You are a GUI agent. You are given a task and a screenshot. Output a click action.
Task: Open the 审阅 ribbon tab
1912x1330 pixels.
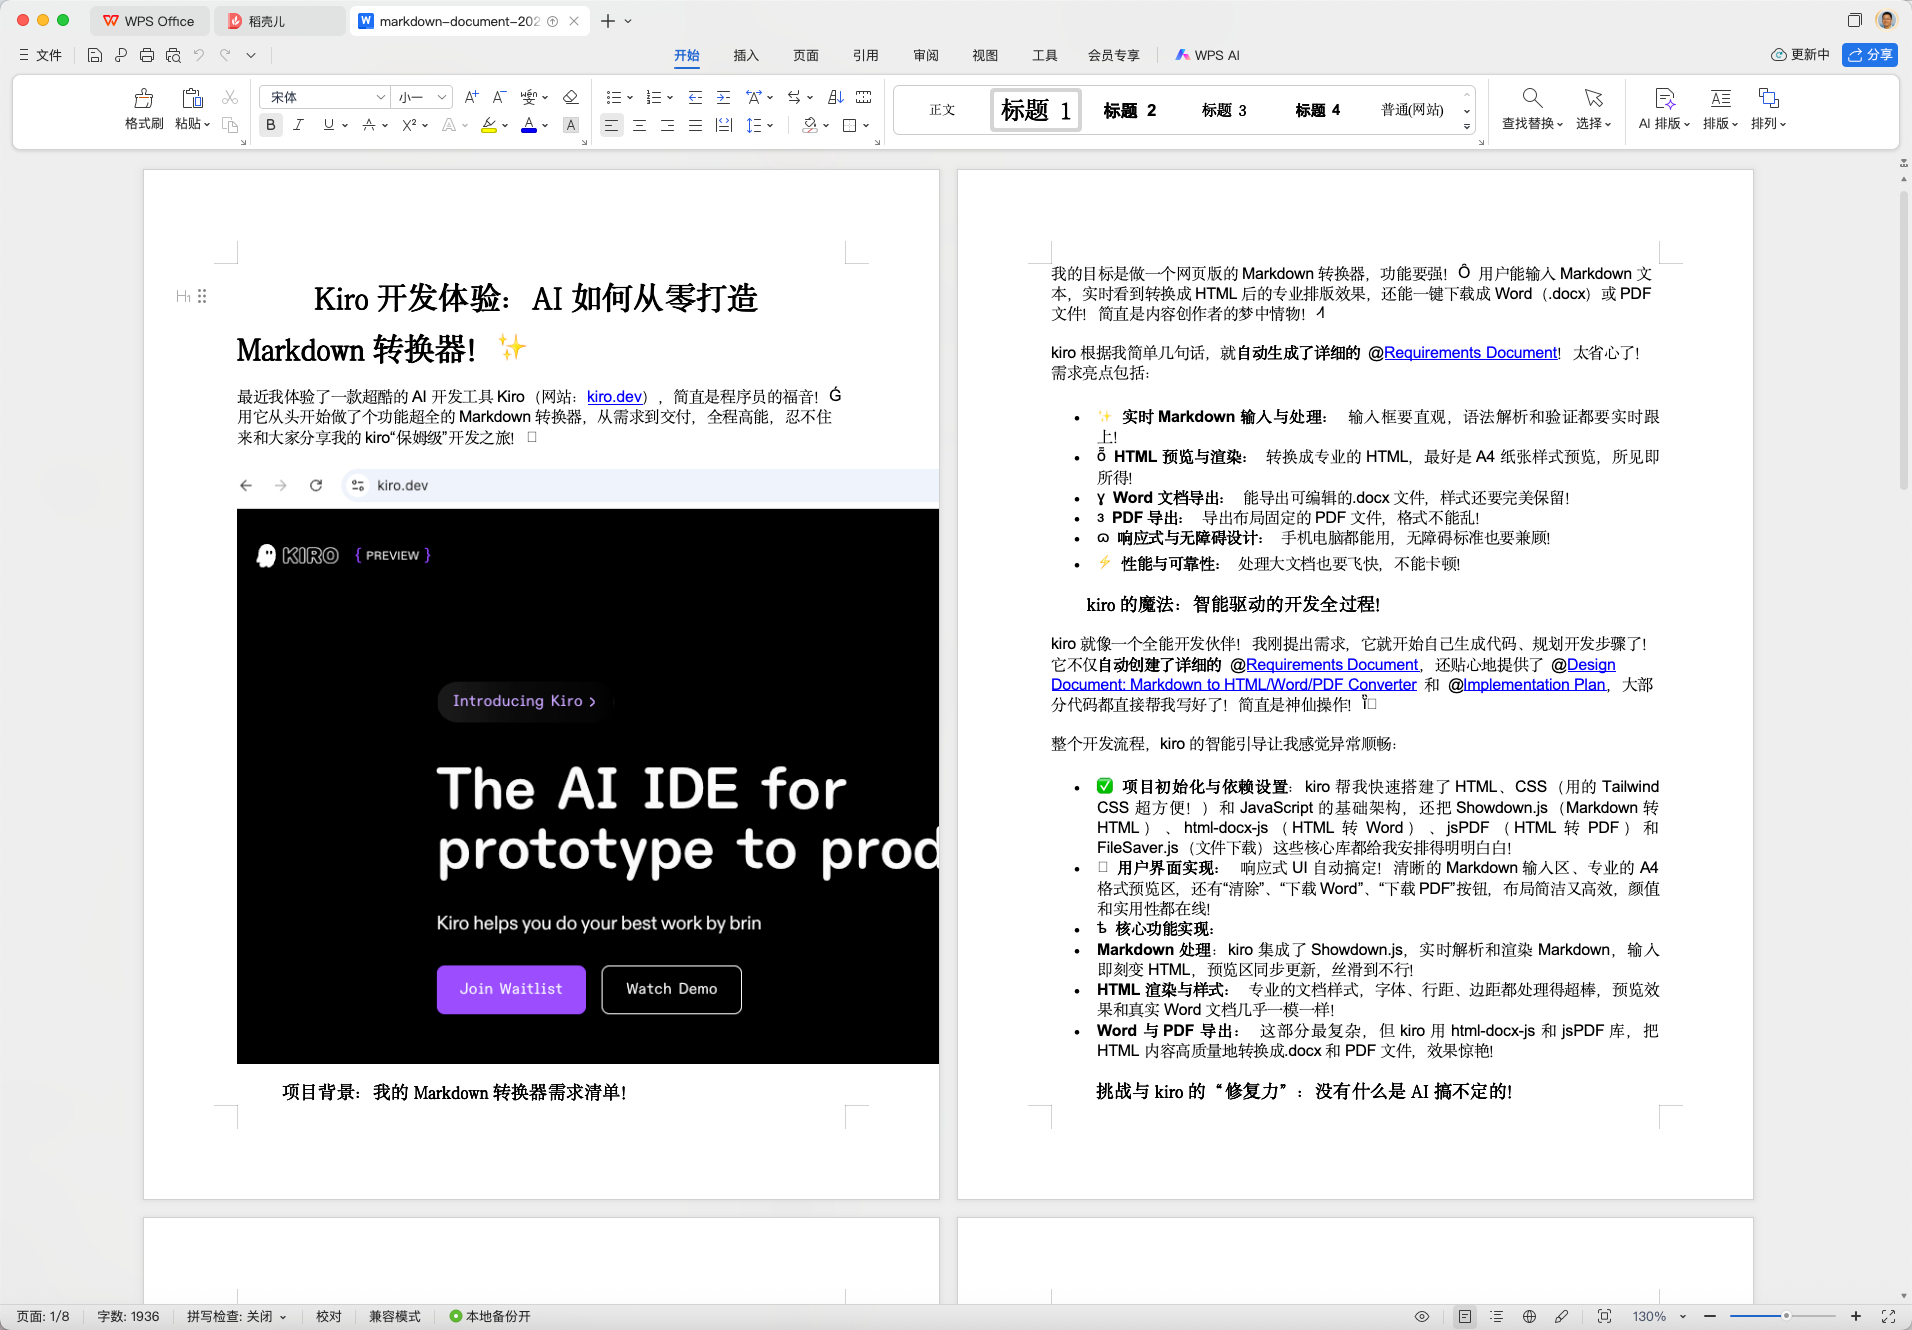pyautogui.click(x=926, y=55)
